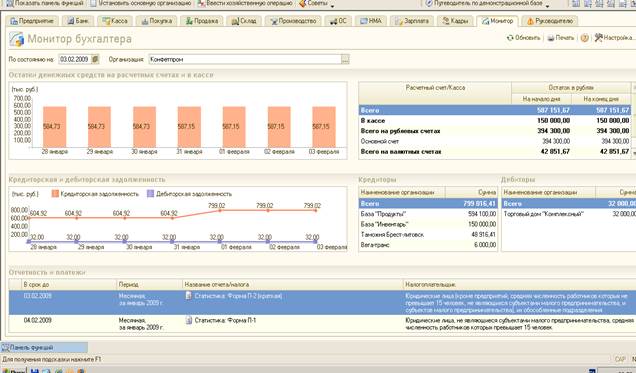The image size is (636, 373).
Task: Select the В кассе row
Action: point(494,120)
